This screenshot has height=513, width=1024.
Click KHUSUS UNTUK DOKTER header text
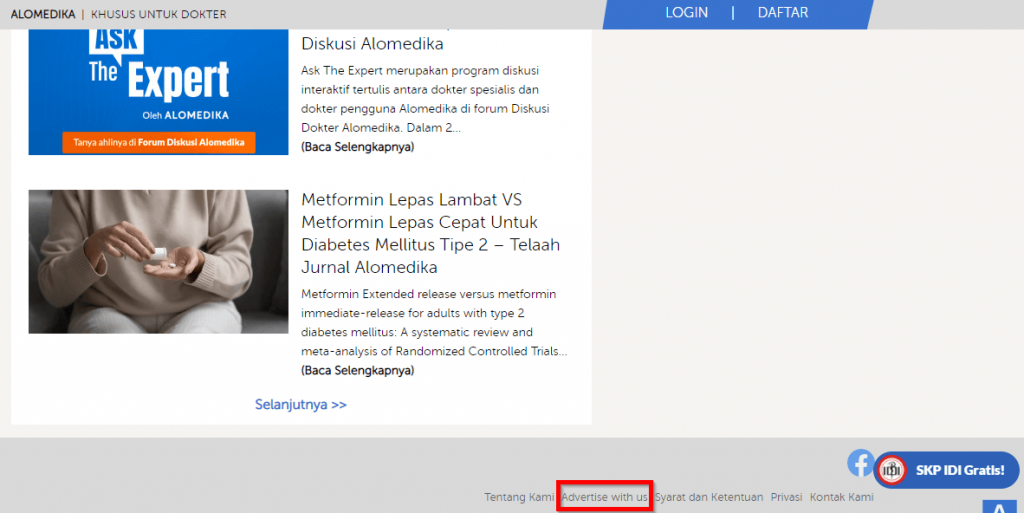click(x=159, y=14)
